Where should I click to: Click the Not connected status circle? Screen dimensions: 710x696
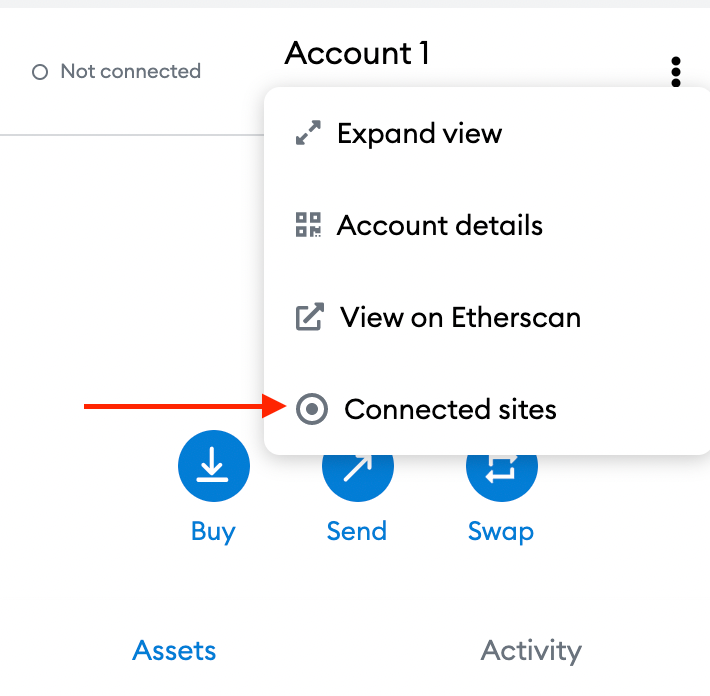40,72
